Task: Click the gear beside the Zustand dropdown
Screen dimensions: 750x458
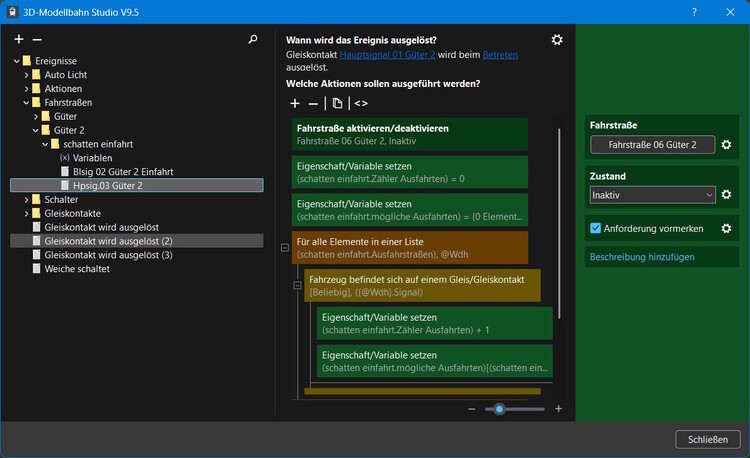Action: [x=727, y=194]
